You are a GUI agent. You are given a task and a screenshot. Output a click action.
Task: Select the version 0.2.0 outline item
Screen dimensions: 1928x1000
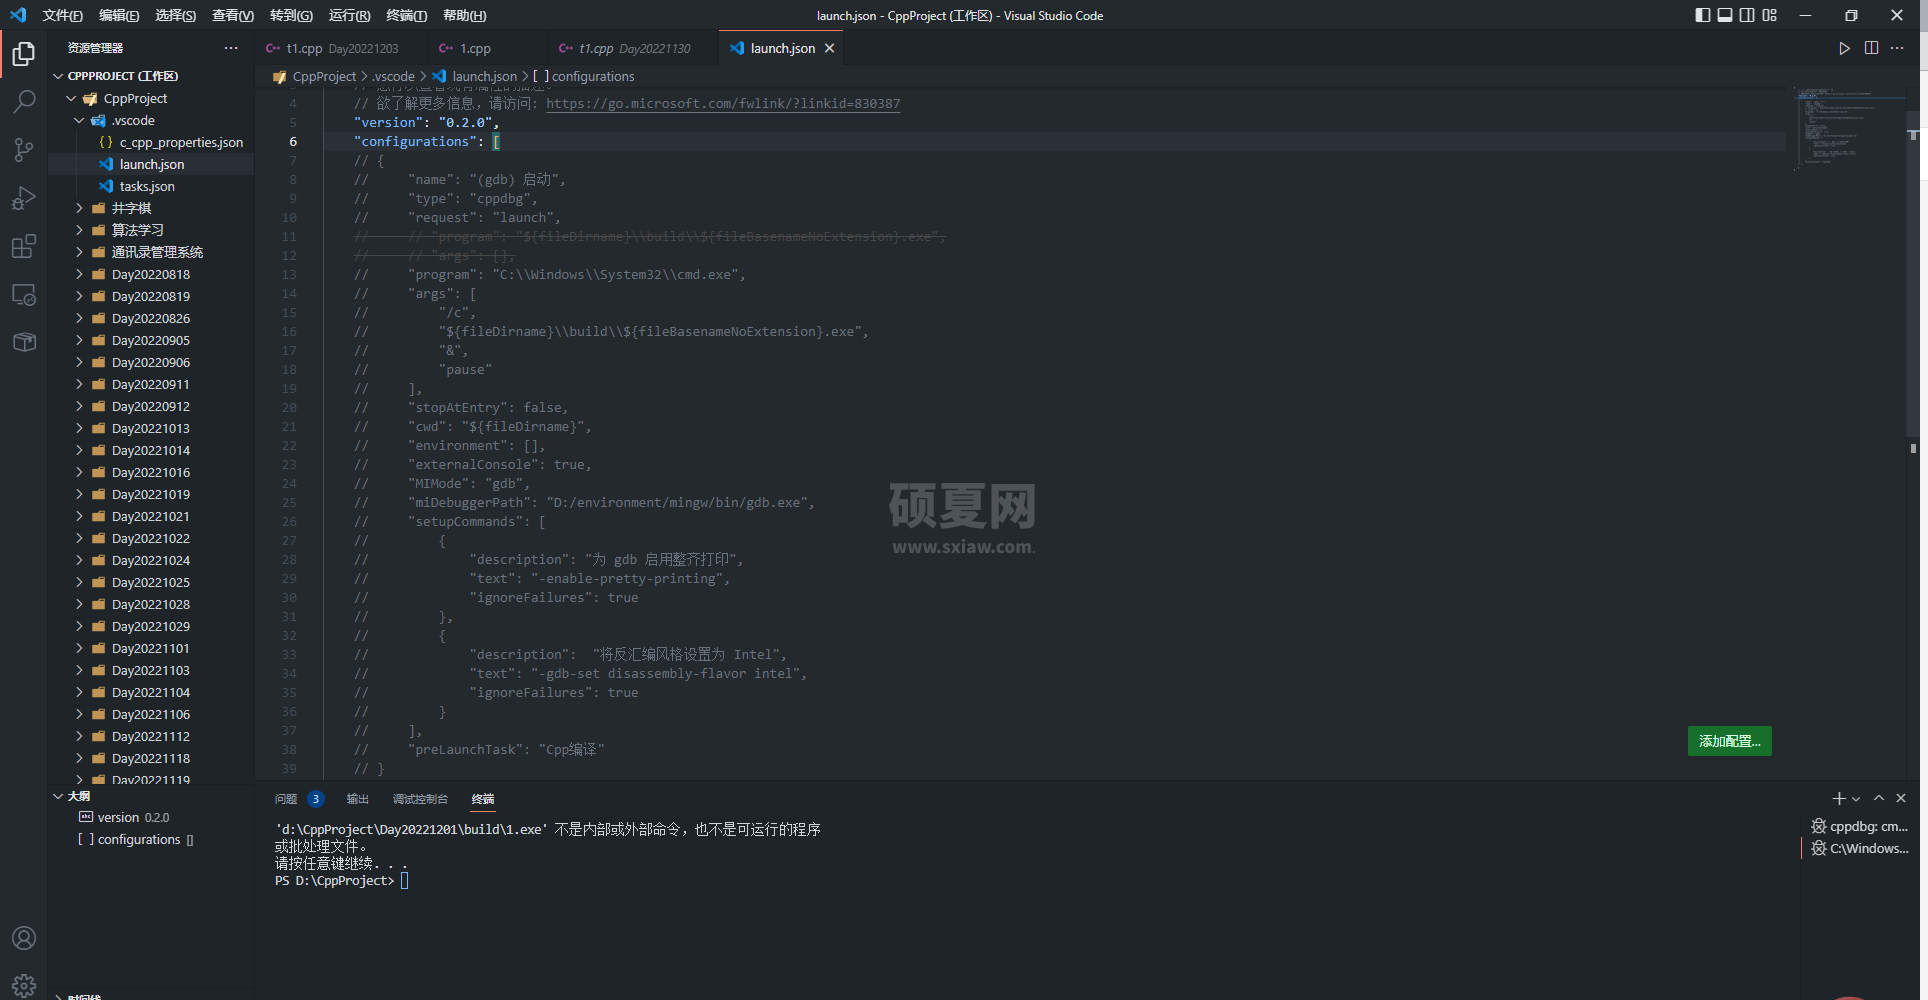pos(151,817)
